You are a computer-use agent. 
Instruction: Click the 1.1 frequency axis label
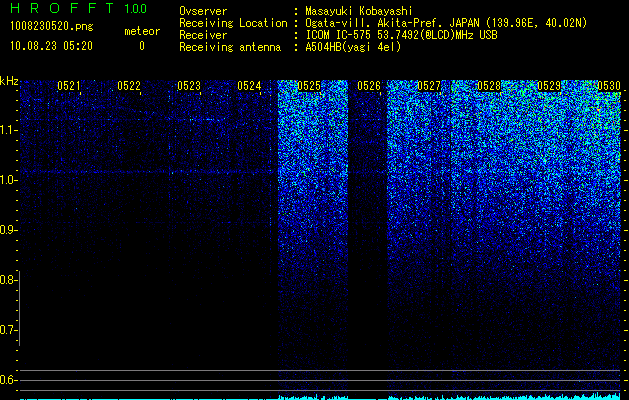click(7, 130)
